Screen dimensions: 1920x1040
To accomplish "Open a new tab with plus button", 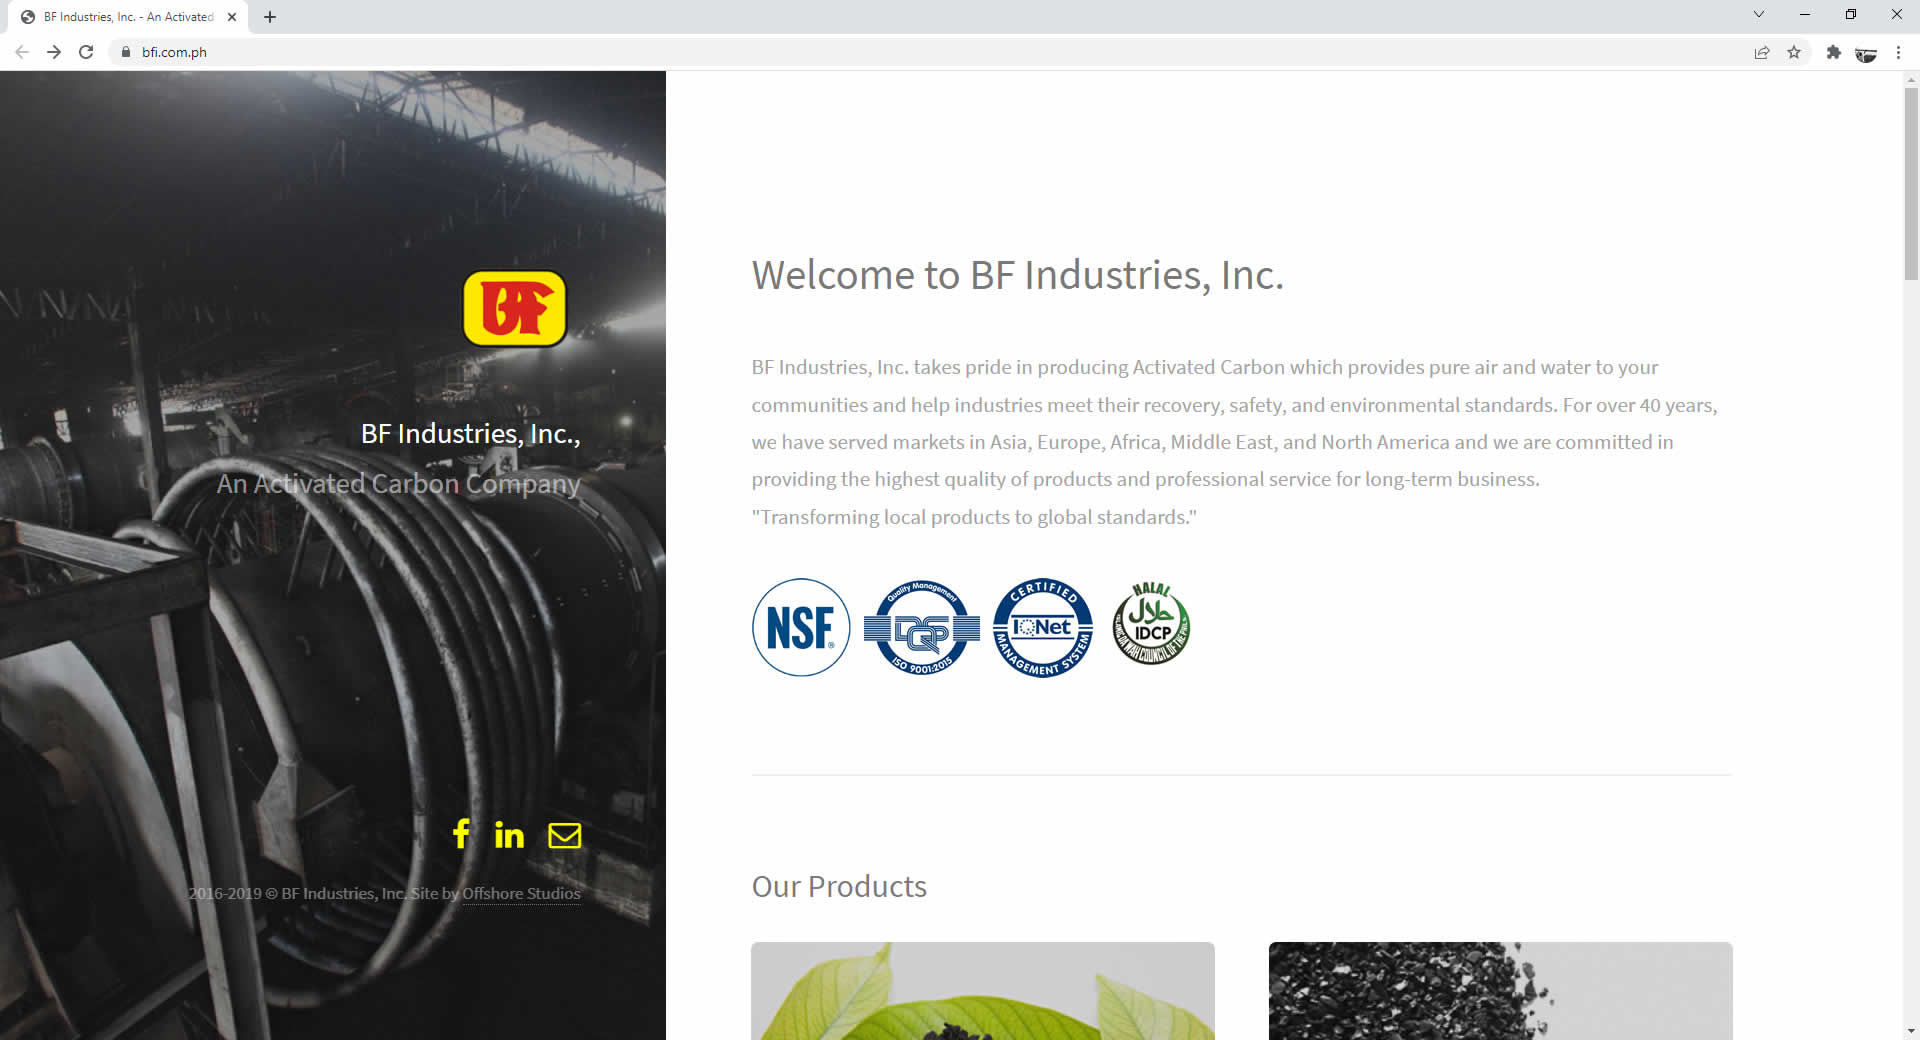I will tap(270, 17).
